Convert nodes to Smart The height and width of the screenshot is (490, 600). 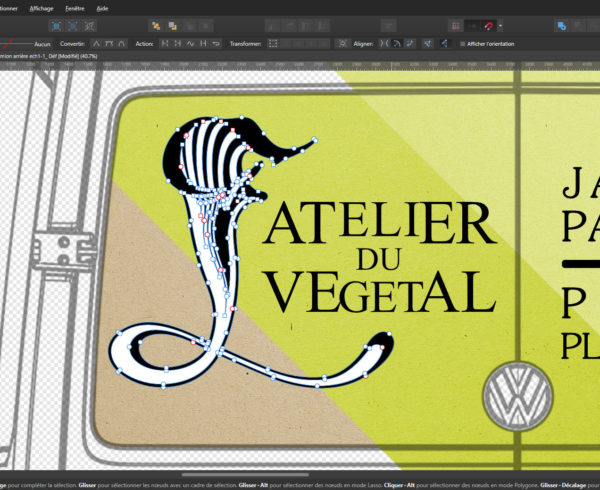pyautogui.click(x=121, y=44)
